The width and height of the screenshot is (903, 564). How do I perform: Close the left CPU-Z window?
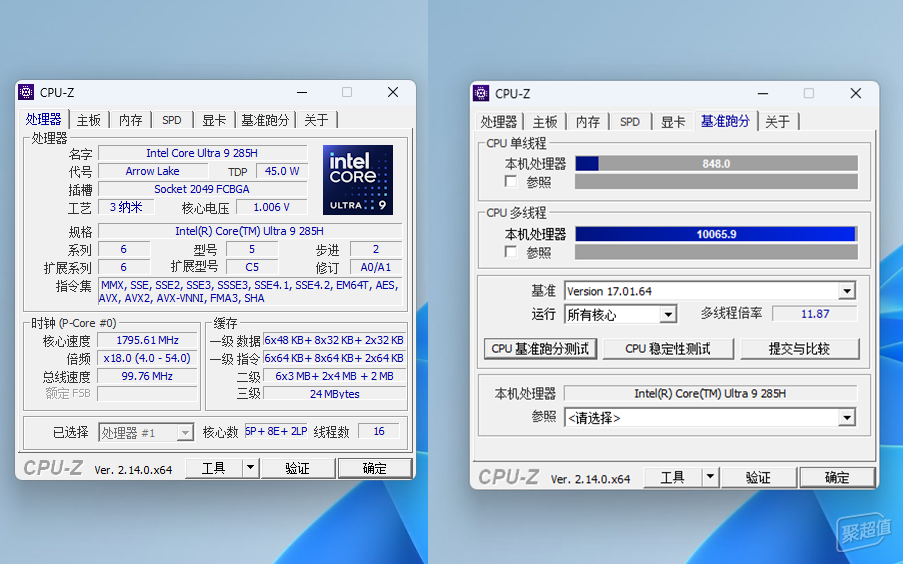pos(393,92)
